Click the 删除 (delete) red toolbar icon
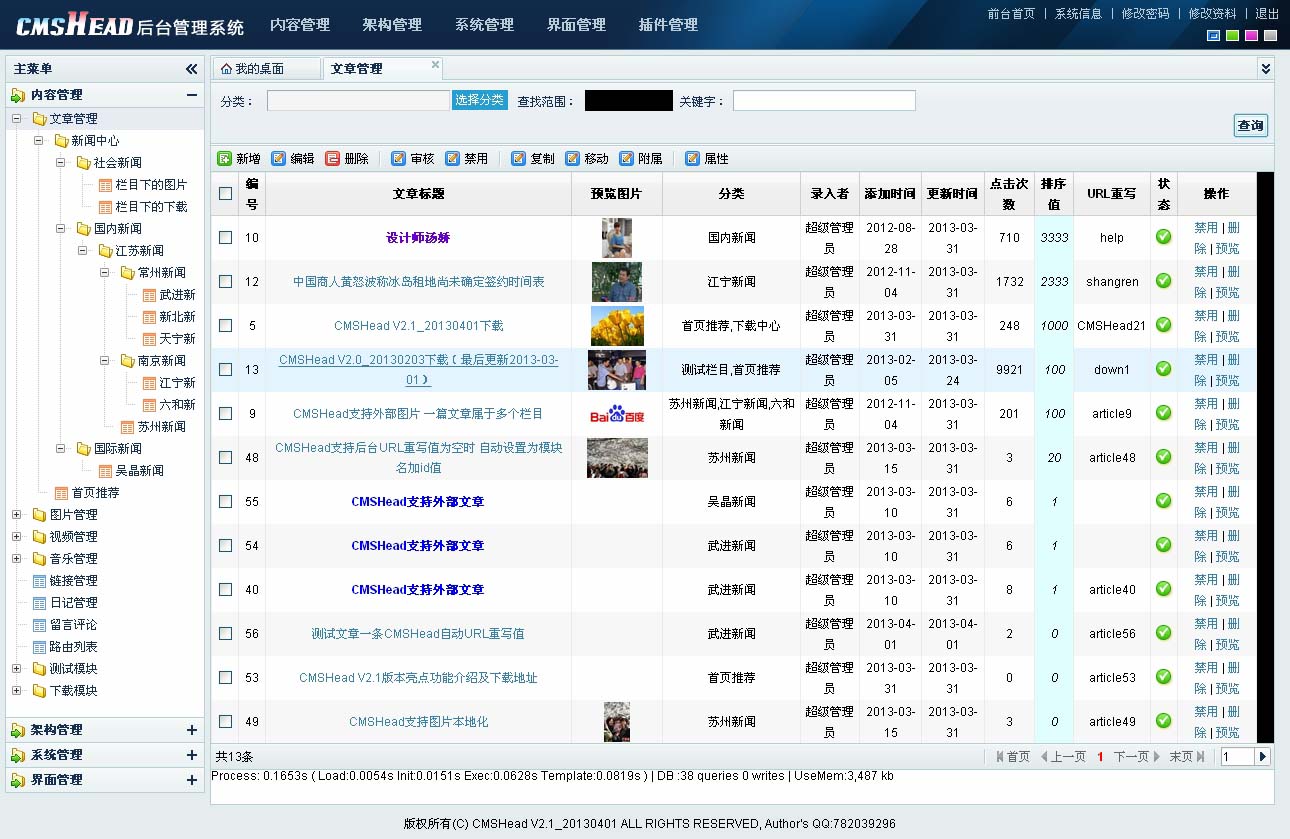This screenshot has width=1290, height=839. pos(333,159)
